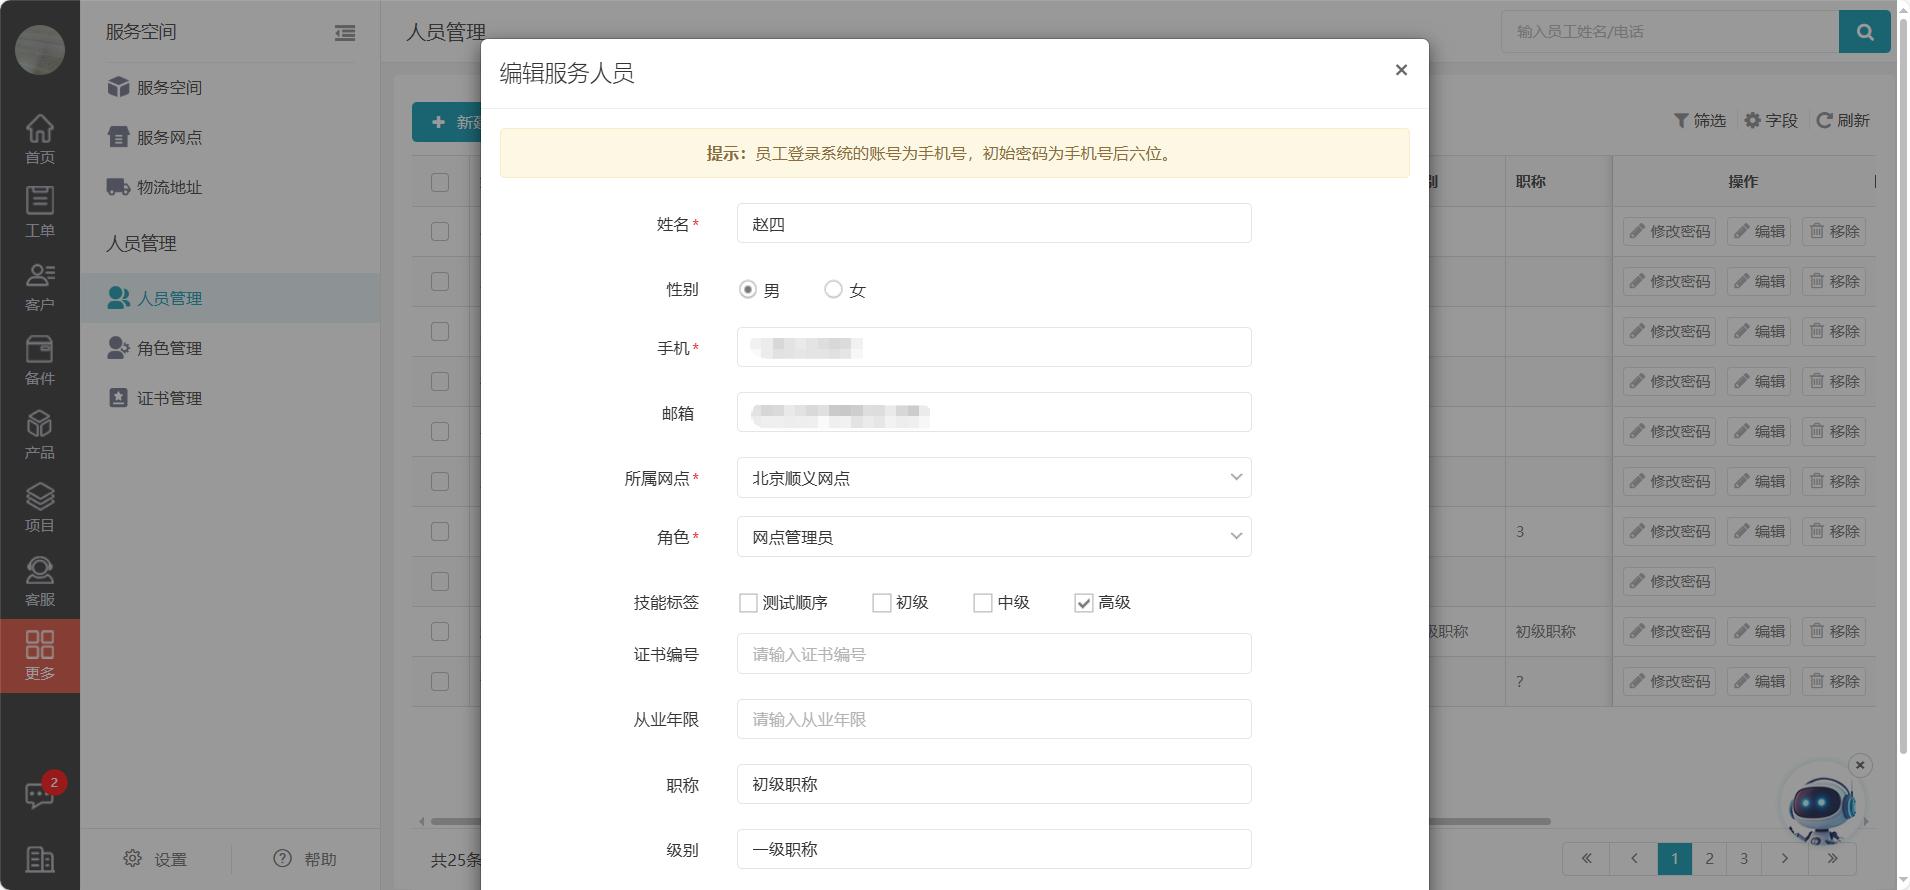The height and width of the screenshot is (890, 1910).
Task: Select the 女 gender radio button
Action: [833, 289]
